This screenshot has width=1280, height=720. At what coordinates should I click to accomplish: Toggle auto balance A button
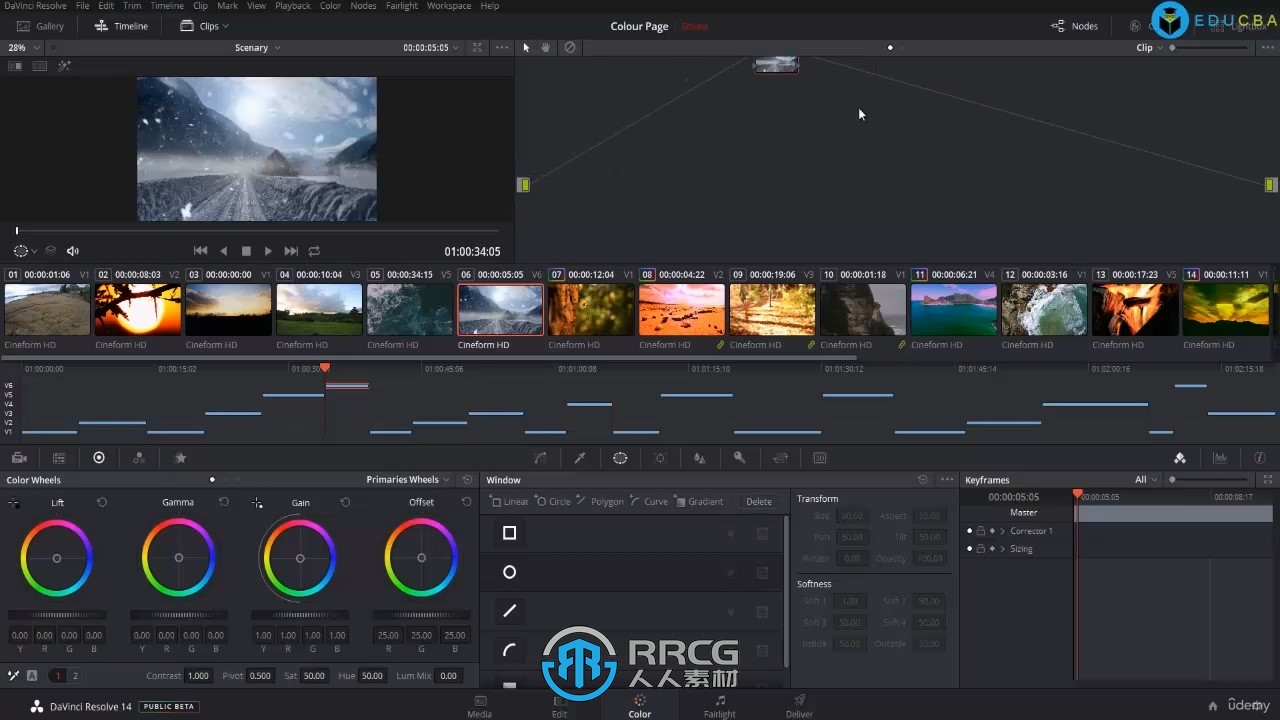pos(32,676)
